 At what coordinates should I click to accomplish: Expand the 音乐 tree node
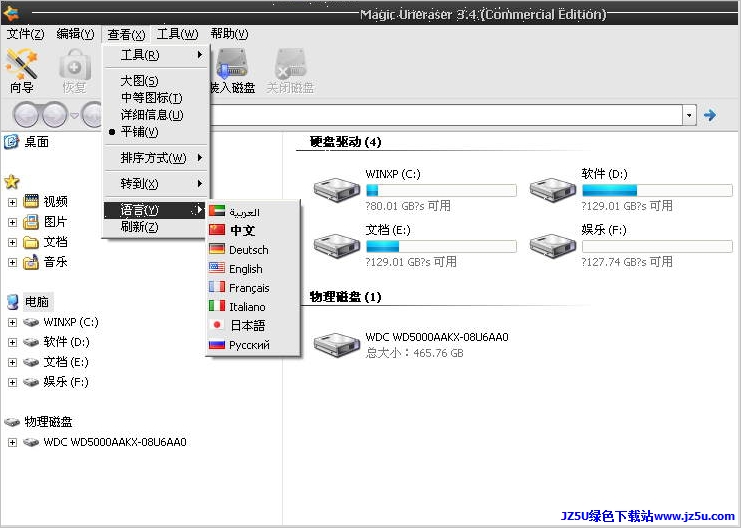(12, 262)
